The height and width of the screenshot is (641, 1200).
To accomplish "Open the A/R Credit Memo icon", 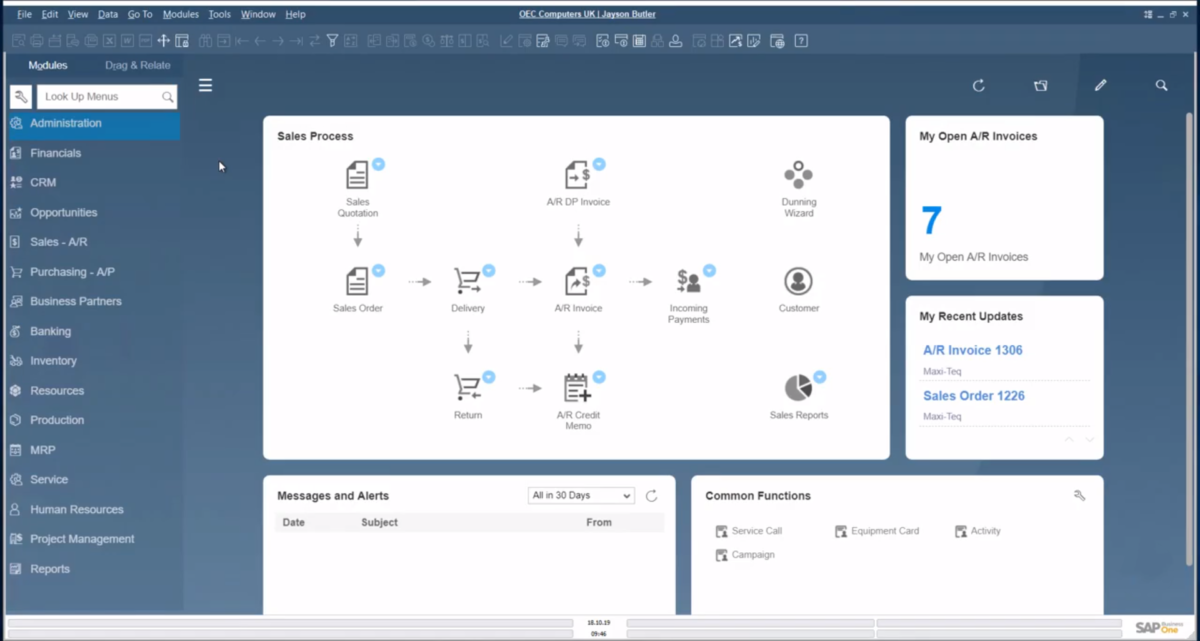I will point(577,387).
